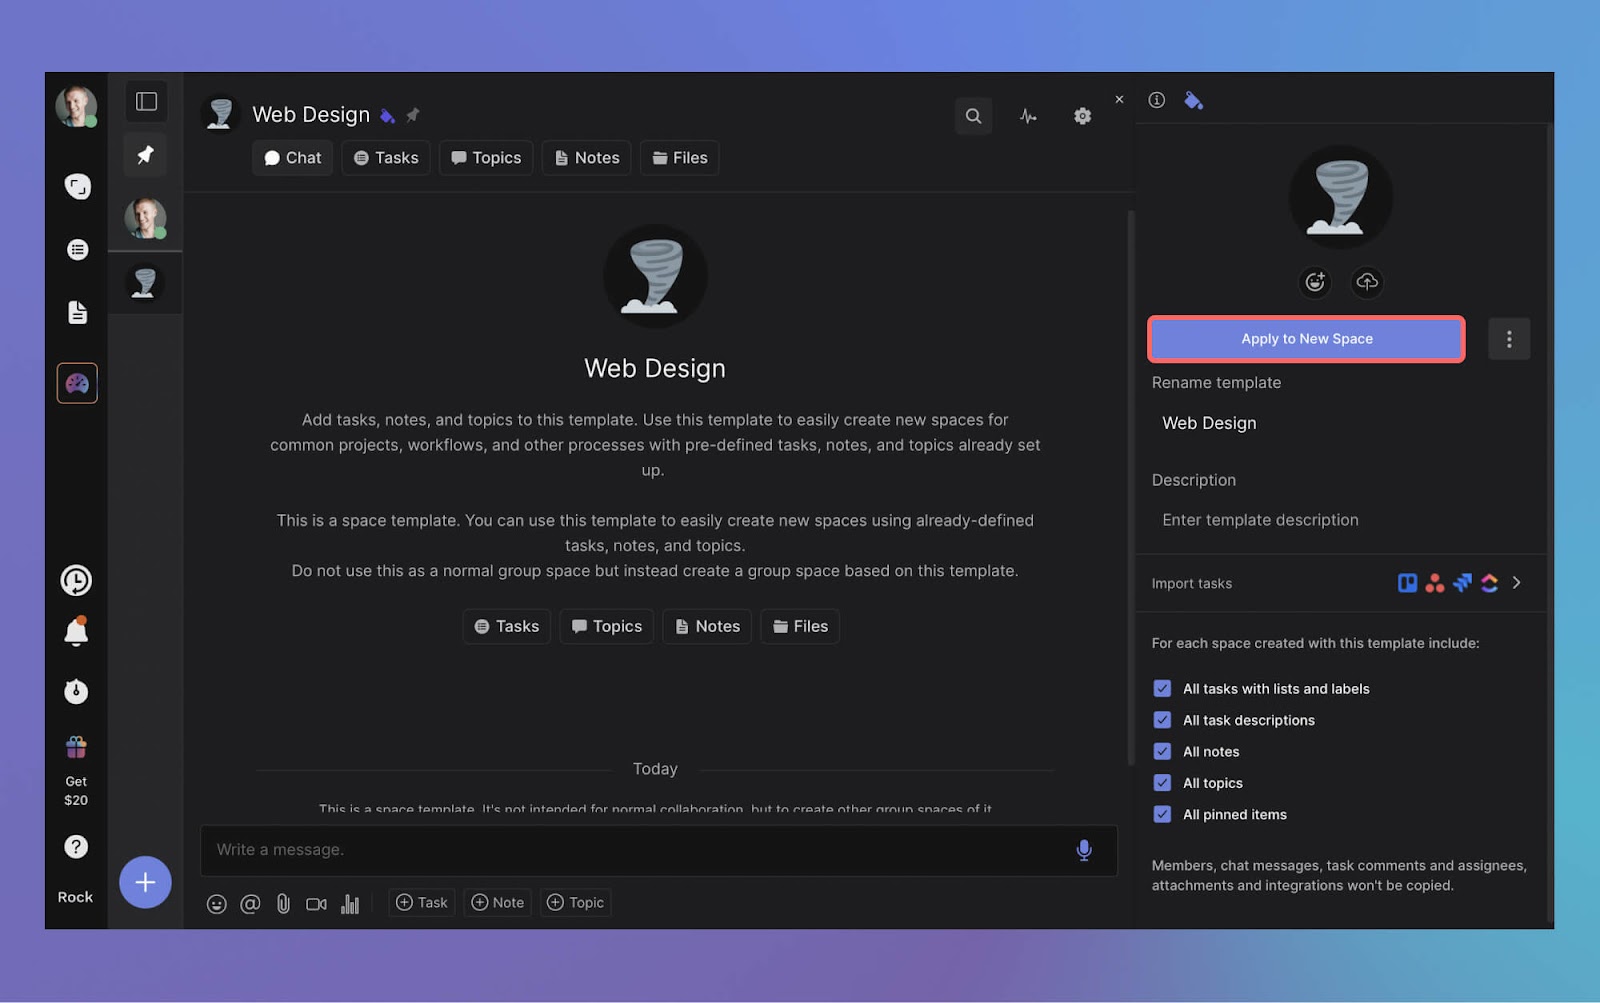The image size is (1600, 1003).
Task: Click Apply to New Space button
Action: [x=1307, y=339]
